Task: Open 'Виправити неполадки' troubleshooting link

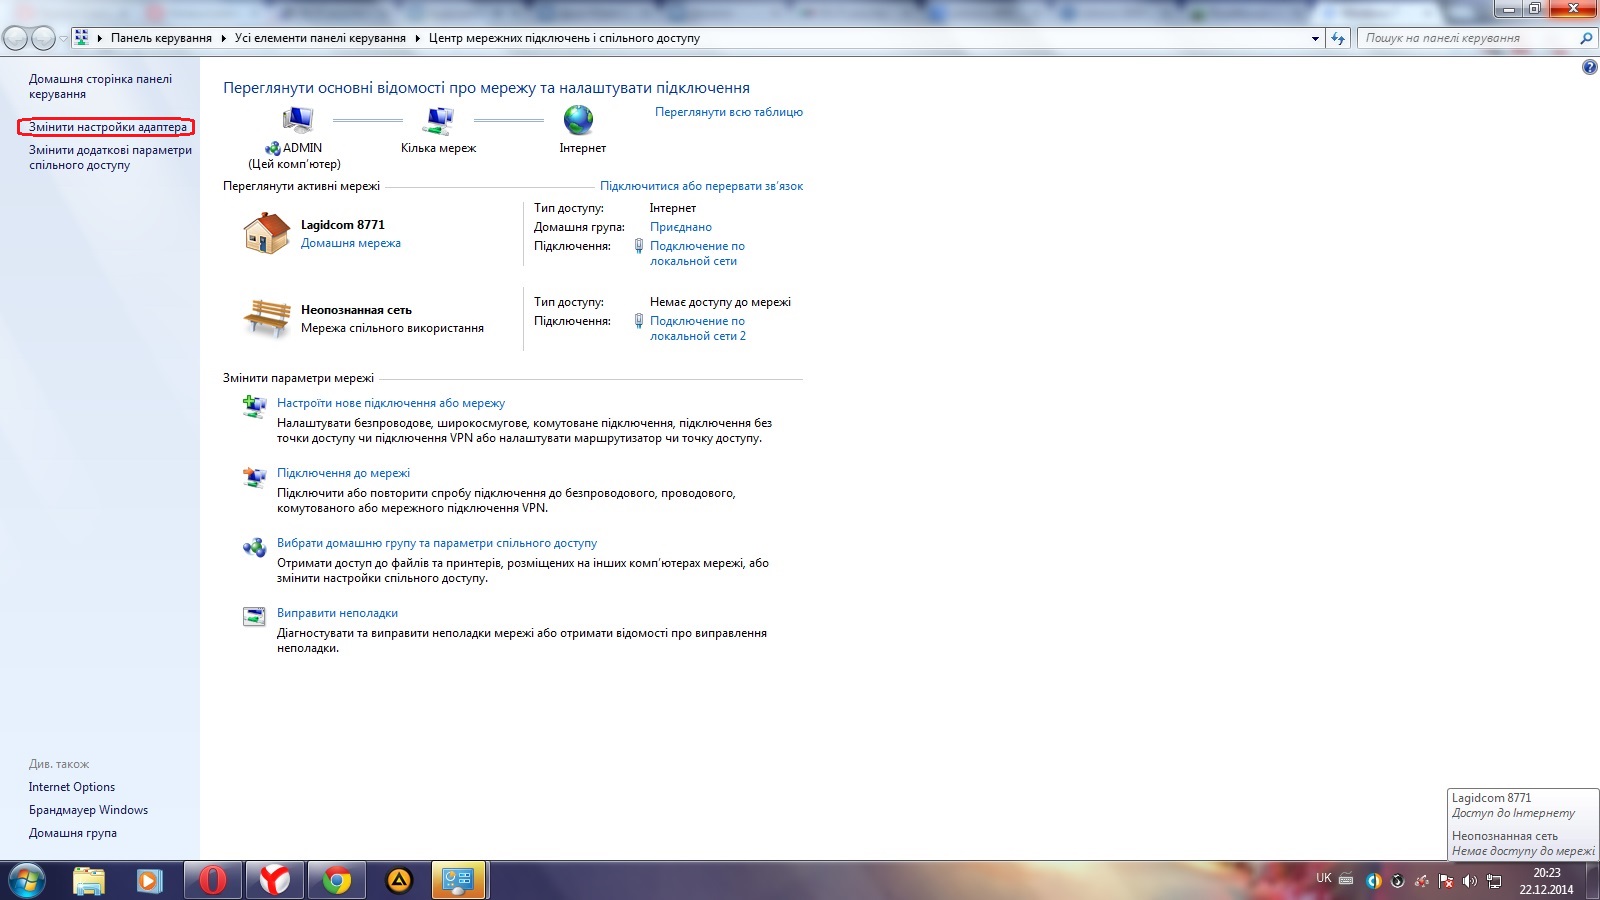Action: (337, 613)
